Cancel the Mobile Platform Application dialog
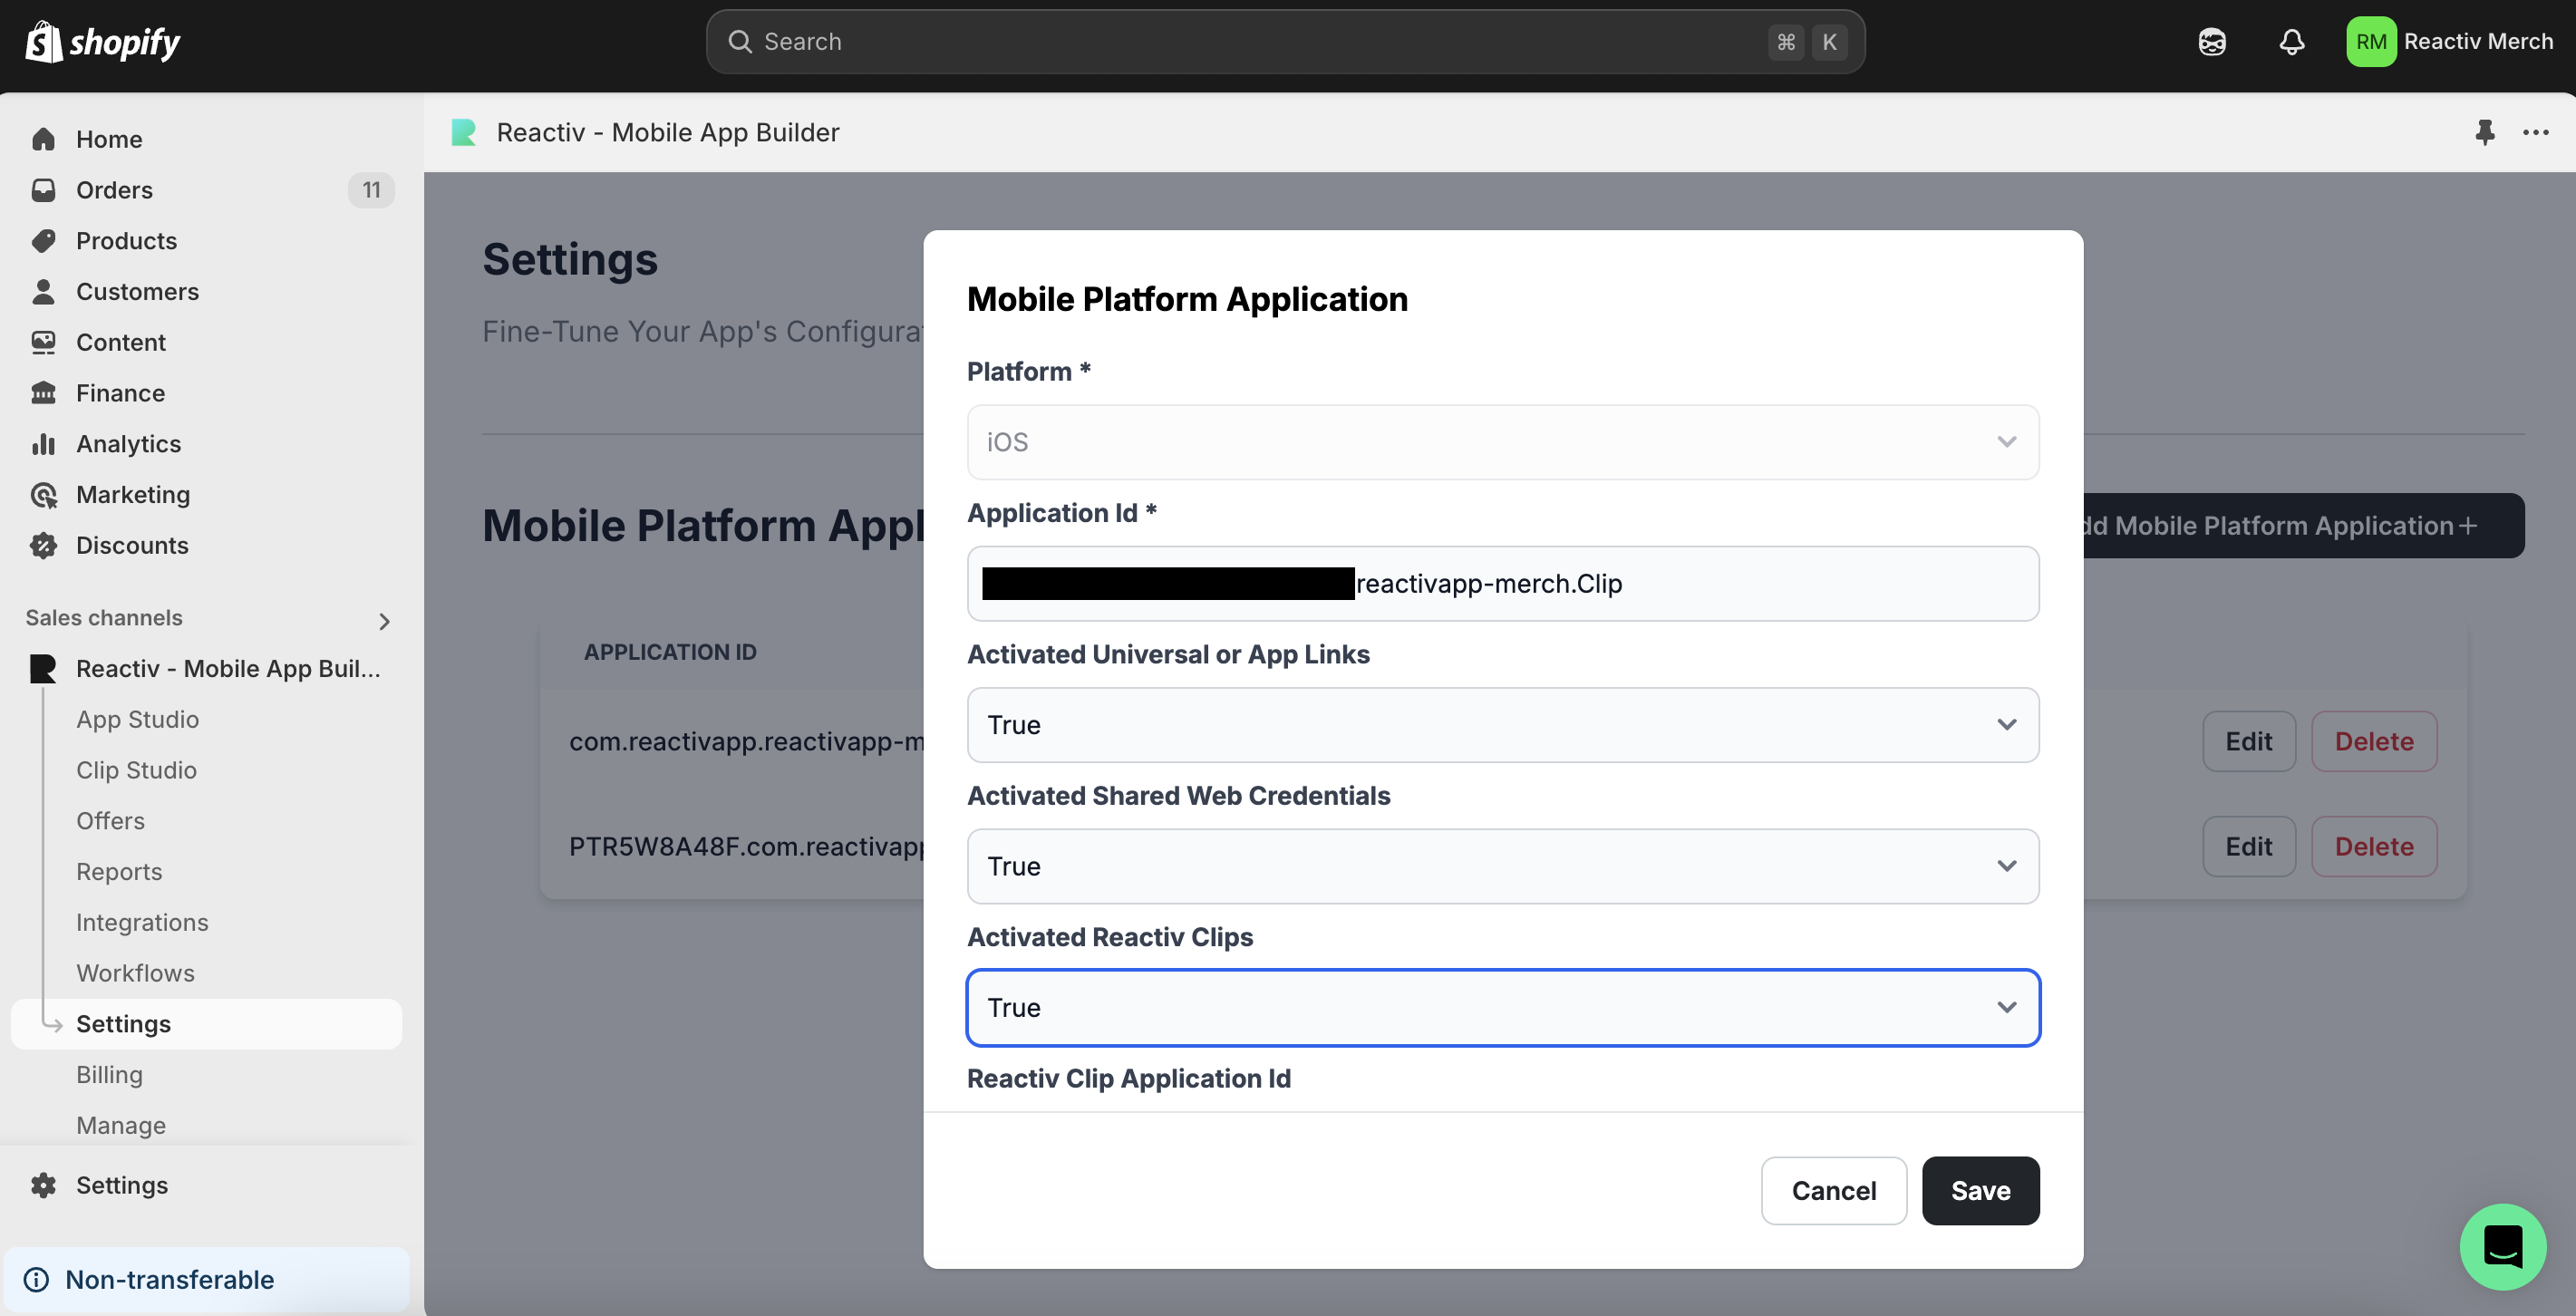The image size is (2576, 1316). click(1833, 1190)
